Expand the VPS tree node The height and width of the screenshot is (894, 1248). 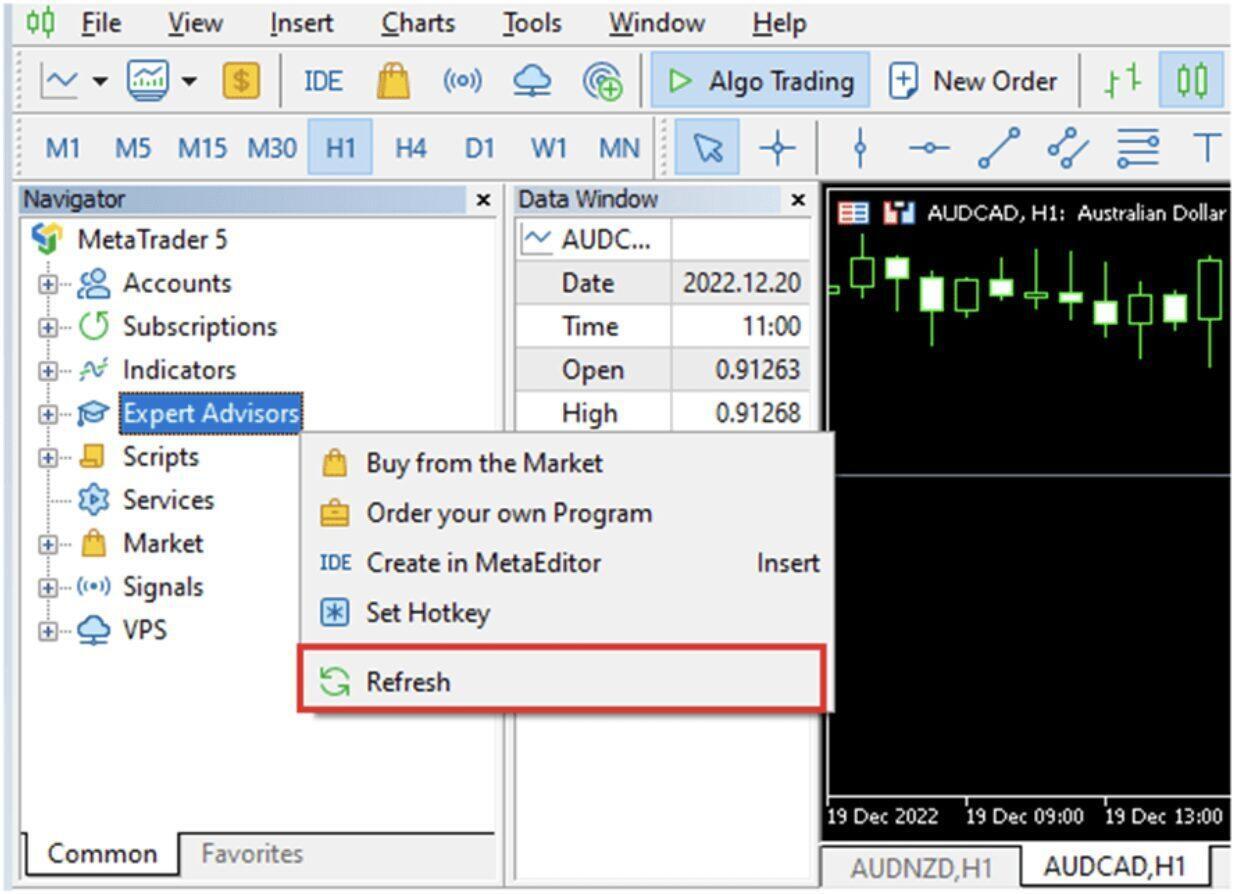[x=47, y=631]
